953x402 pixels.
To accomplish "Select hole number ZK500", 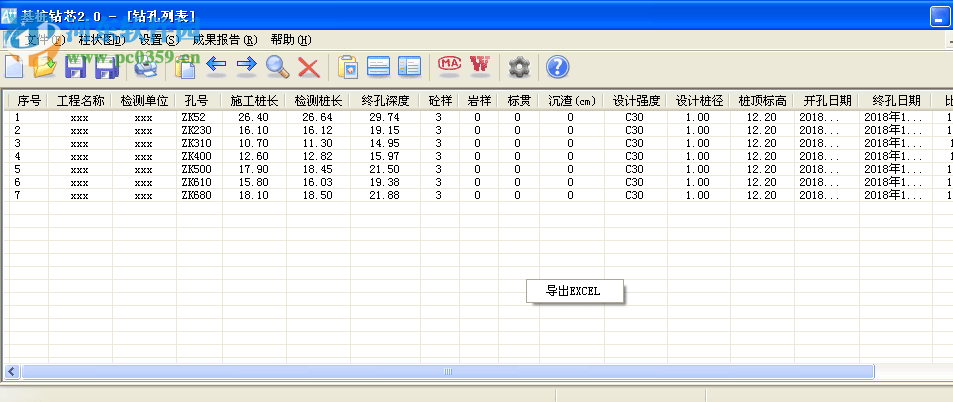I will (x=197, y=169).
